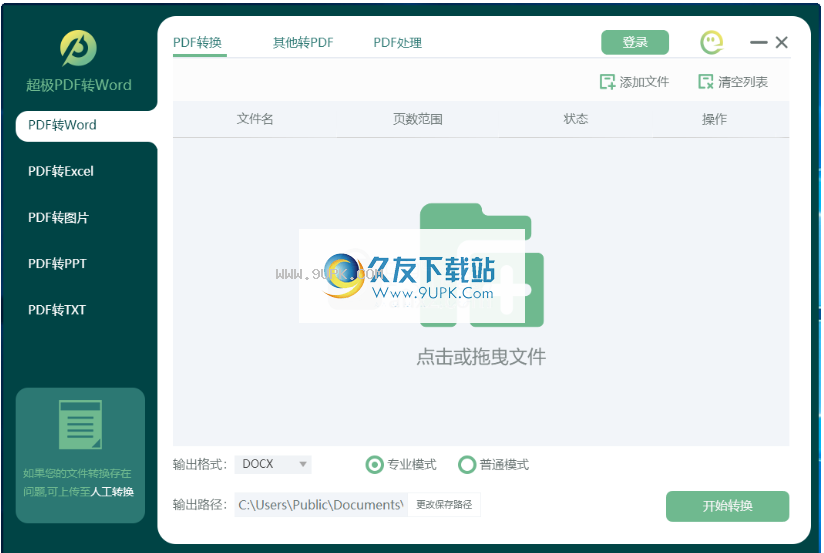This screenshot has width=824, height=553.
Task: Click the large folder add-file icon
Action: coord(481,265)
